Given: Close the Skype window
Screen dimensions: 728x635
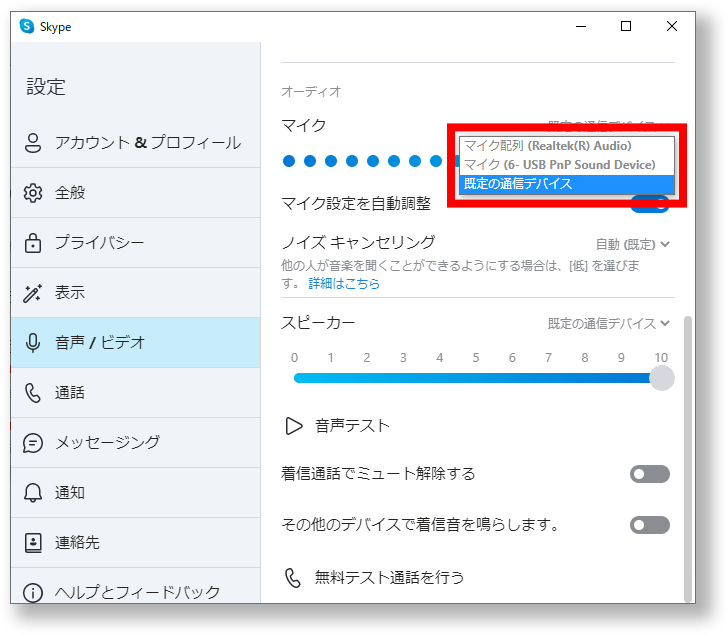Looking at the screenshot, I should pyautogui.click(x=671, y=26).
